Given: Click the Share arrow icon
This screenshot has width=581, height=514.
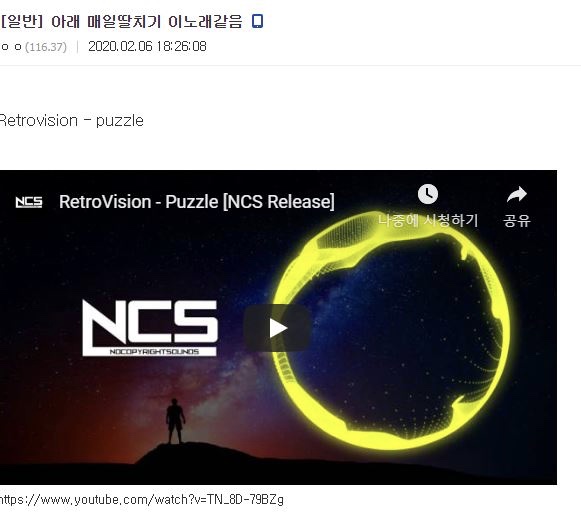Looking at the screenshot, I should pos(517,194).
